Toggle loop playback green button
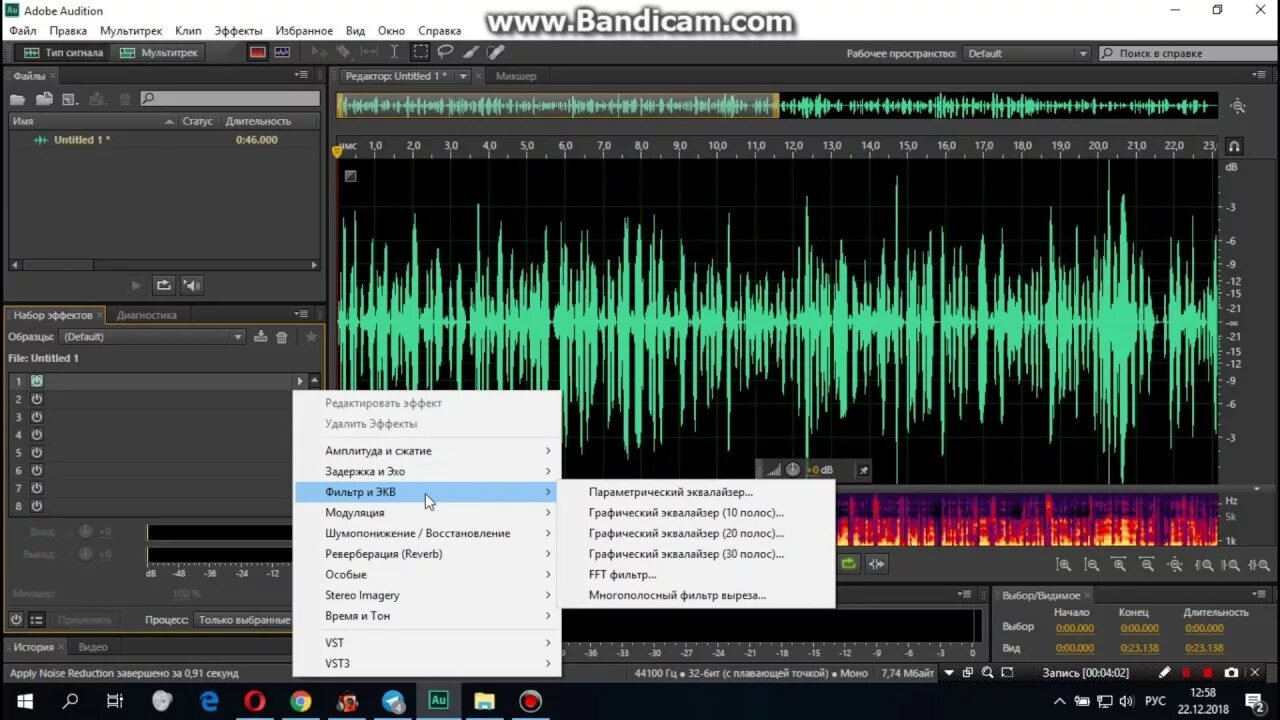The image size is (1280, 720). (x=849, y=564)
